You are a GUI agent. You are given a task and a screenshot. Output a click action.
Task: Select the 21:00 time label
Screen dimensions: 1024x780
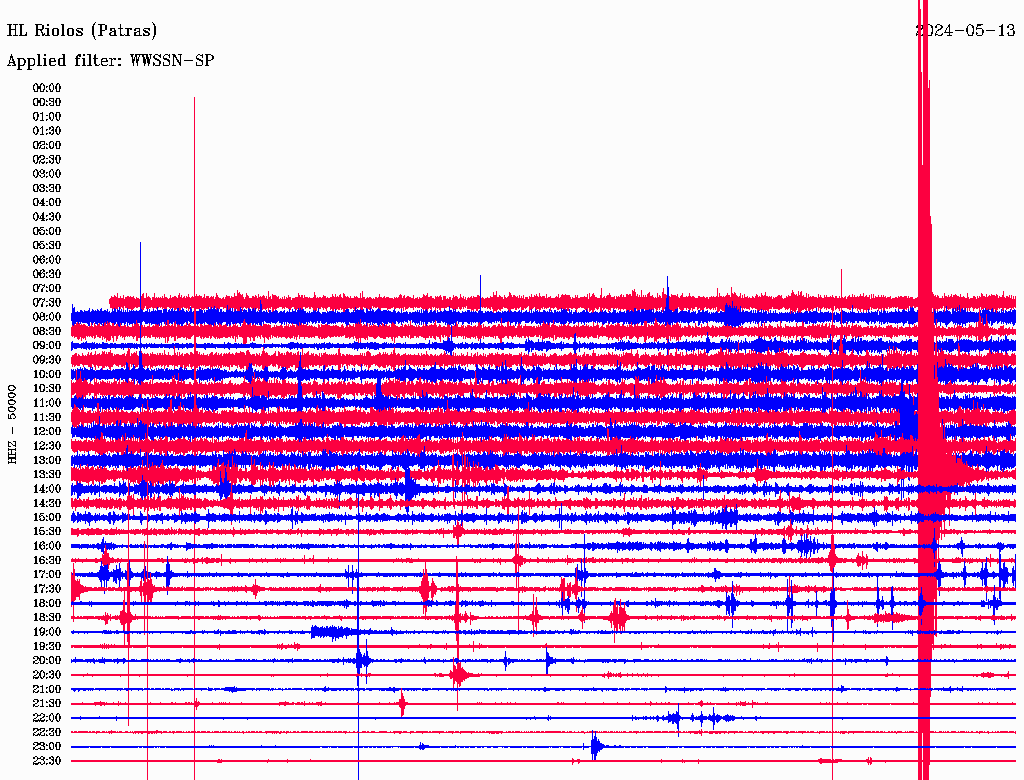point(47,690)
